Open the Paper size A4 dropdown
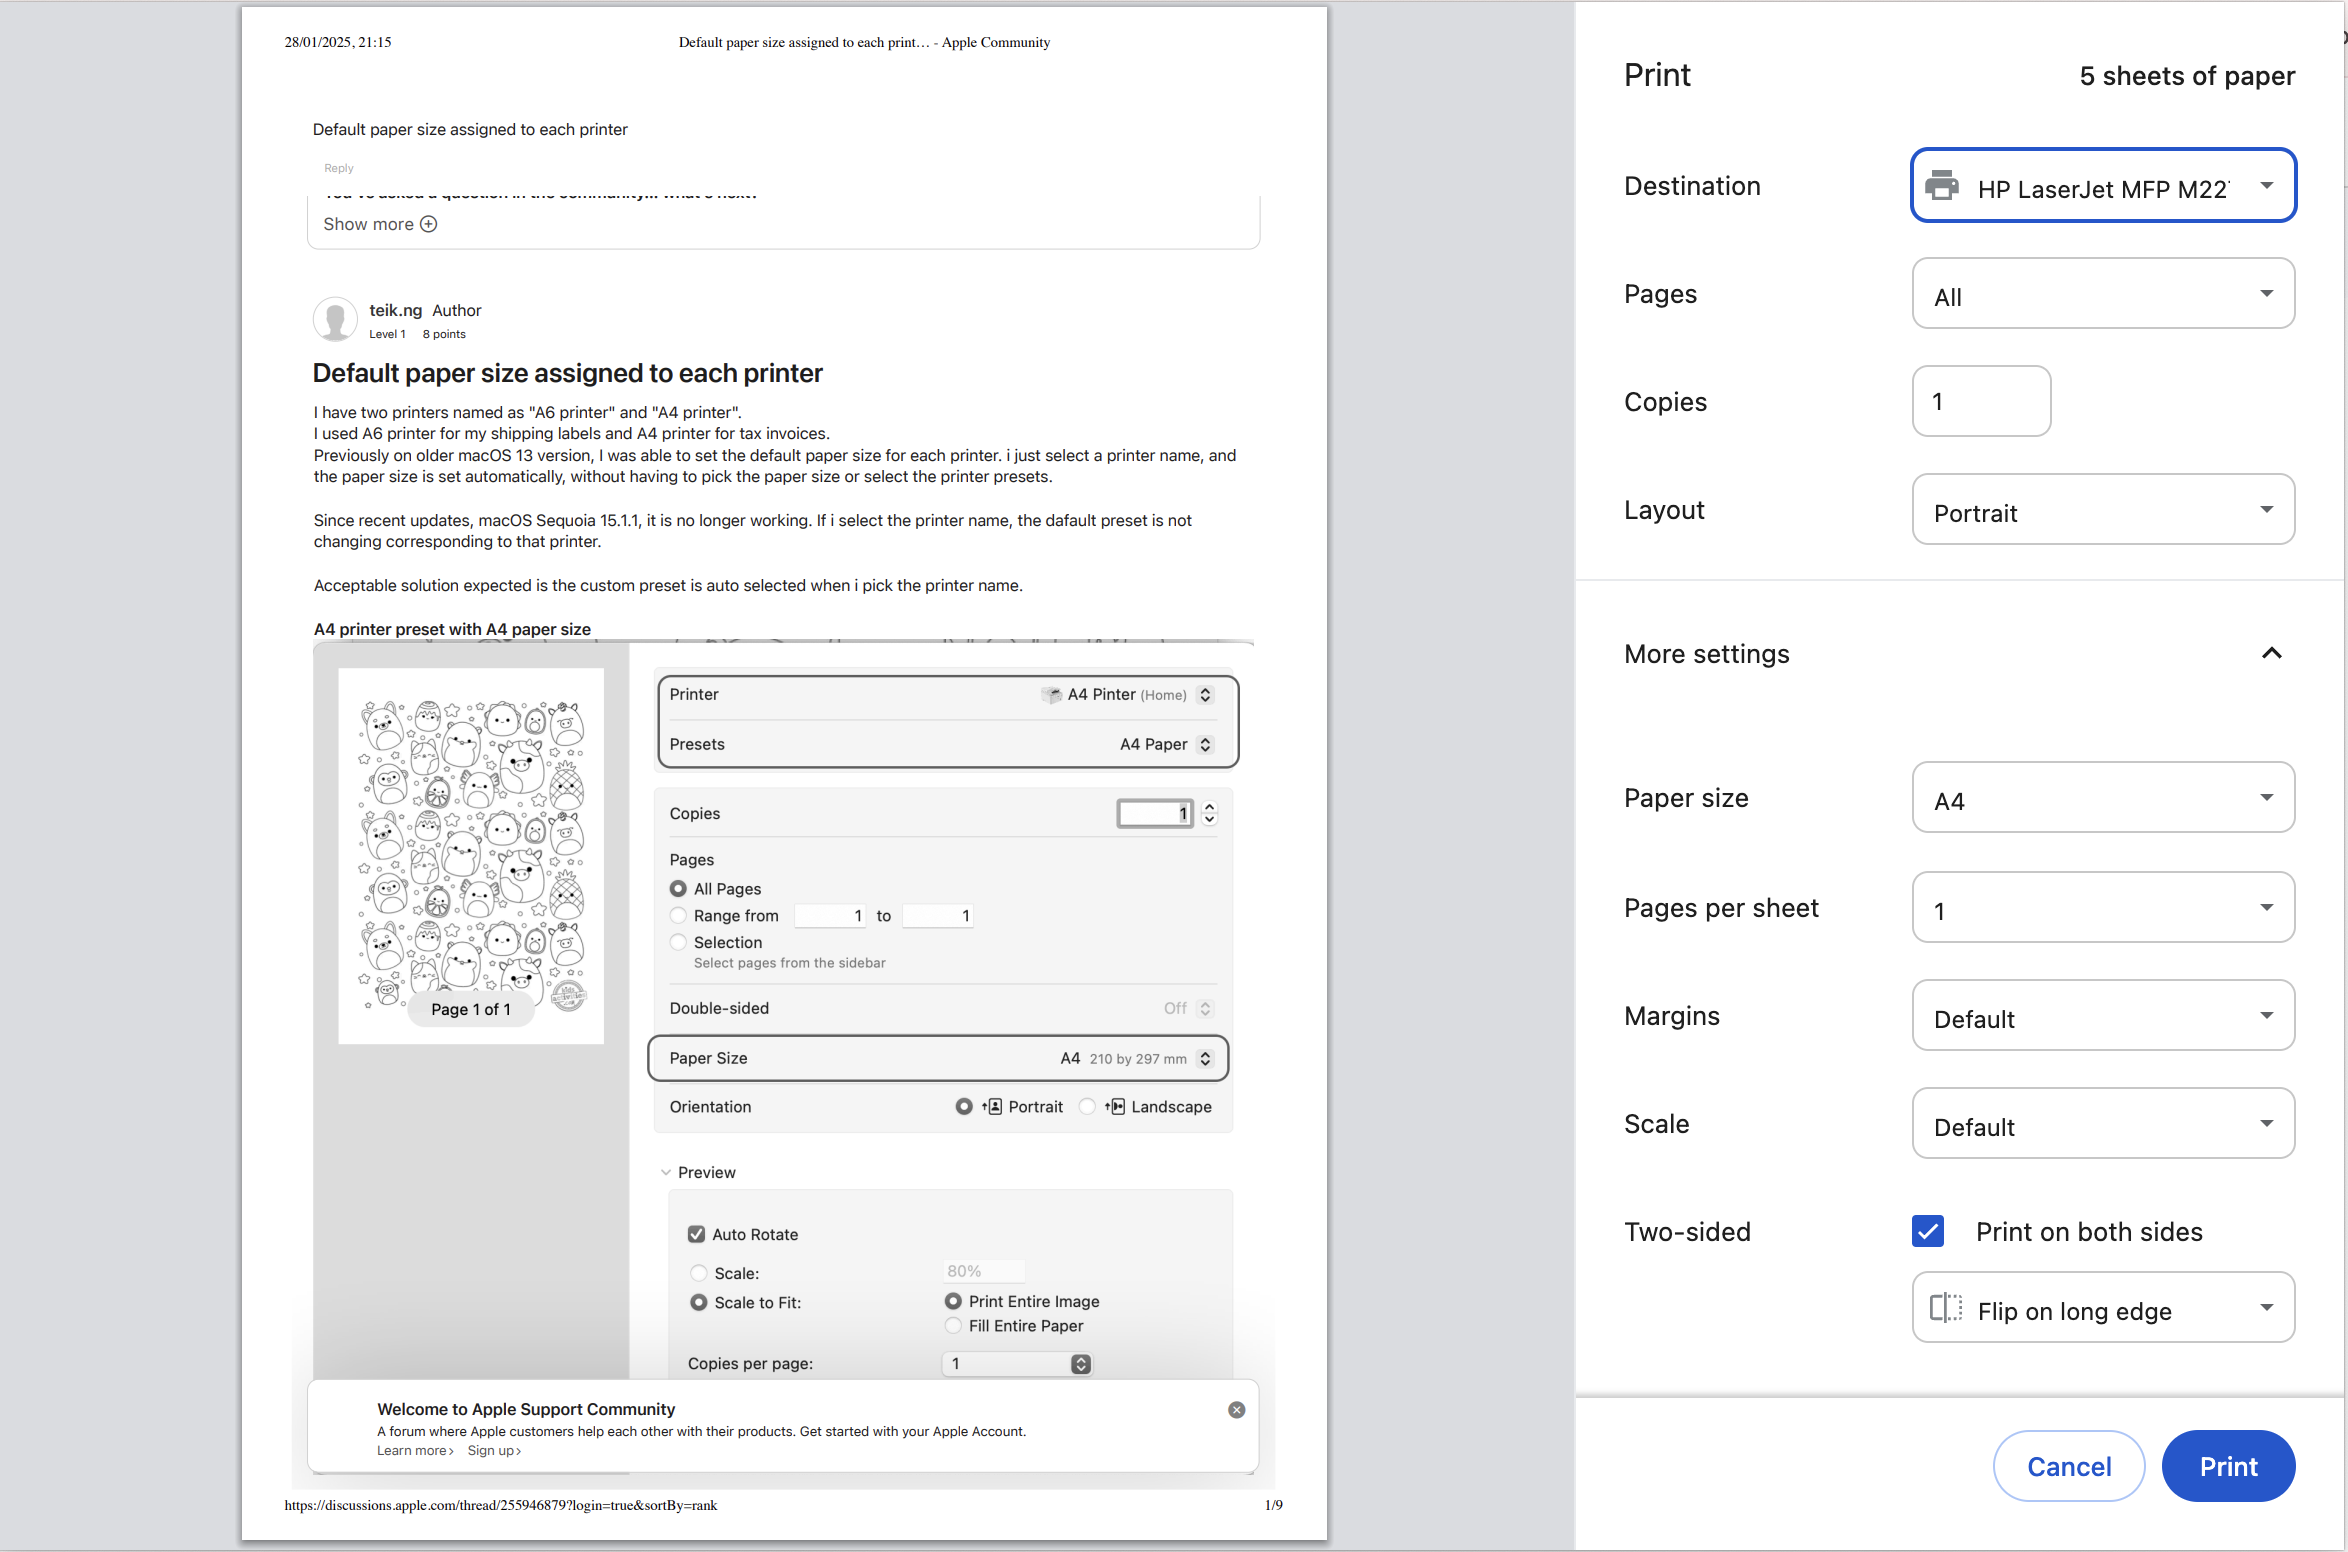The image size is (2348, 1552). [2102, 798]
